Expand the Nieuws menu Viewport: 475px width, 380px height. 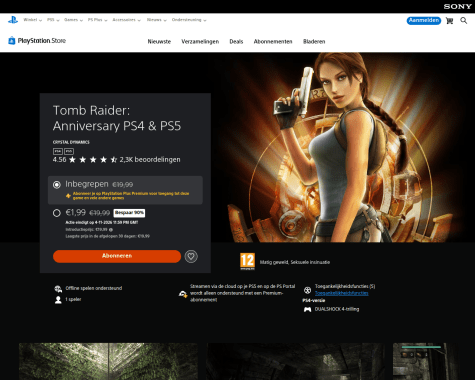pyautogui.click(x=156, y=20)
